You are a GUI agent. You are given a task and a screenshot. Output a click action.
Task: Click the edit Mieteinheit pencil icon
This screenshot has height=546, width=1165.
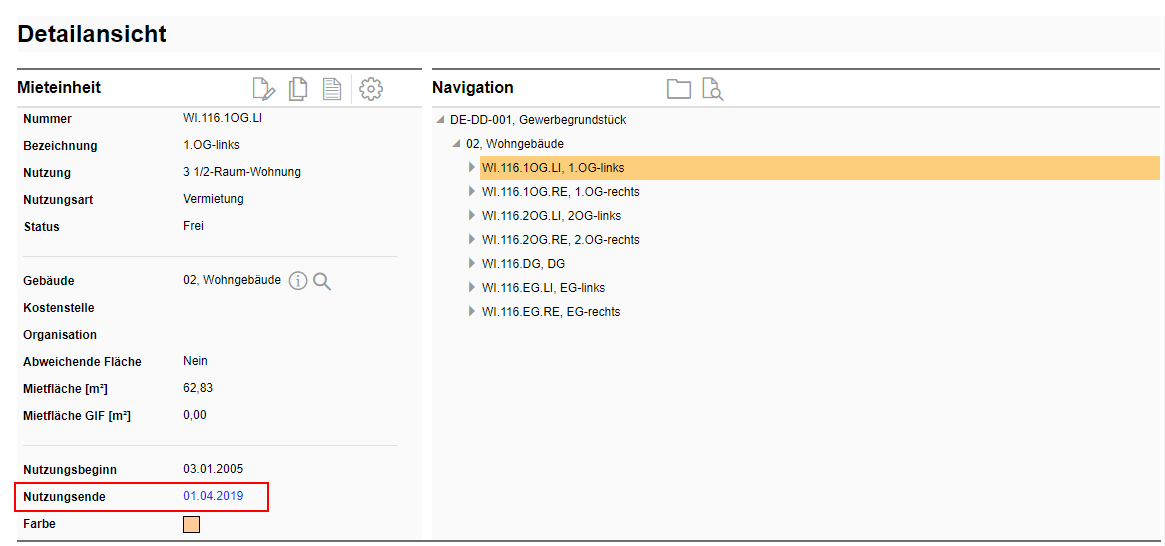click(x=264, y=89)
